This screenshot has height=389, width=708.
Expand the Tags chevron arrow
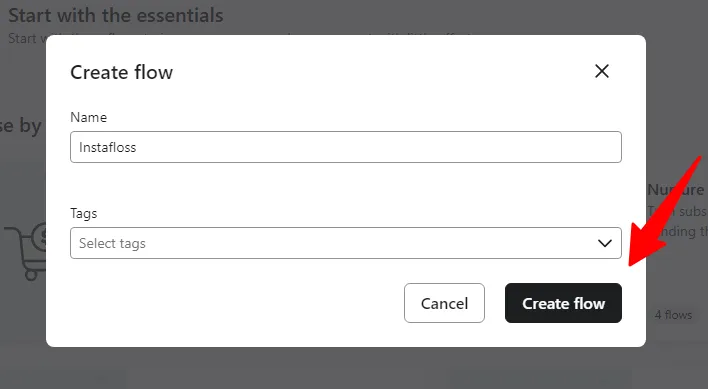604,244
